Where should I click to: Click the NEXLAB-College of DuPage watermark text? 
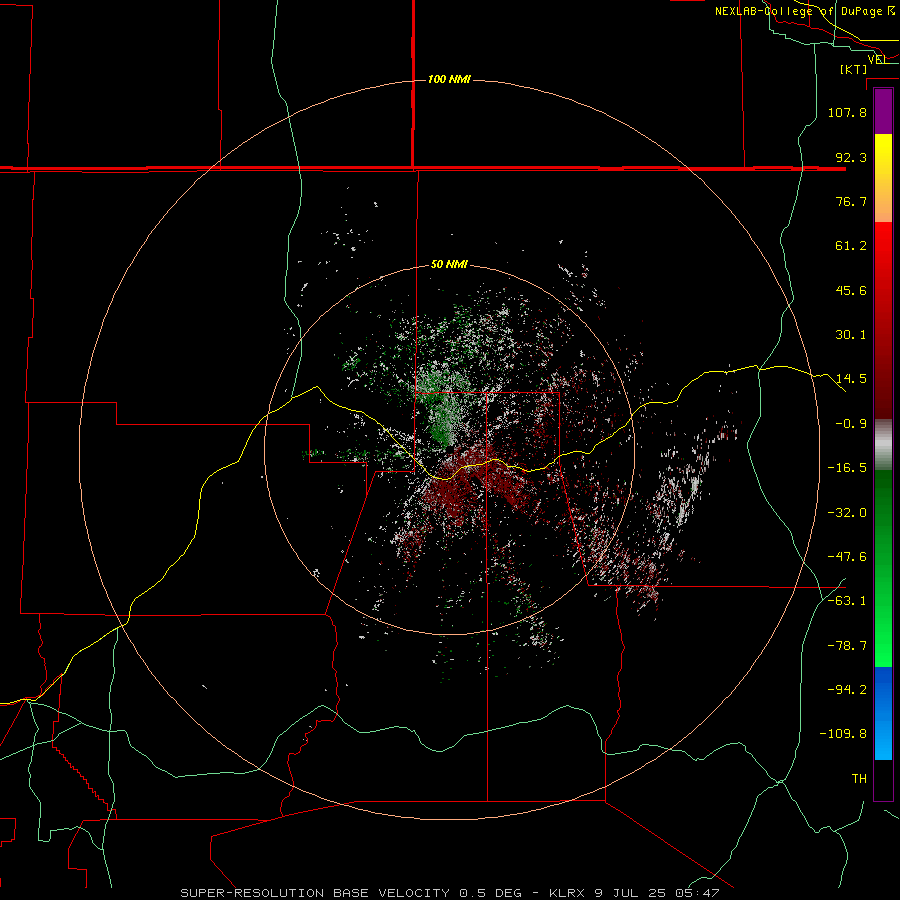(798, 11)
